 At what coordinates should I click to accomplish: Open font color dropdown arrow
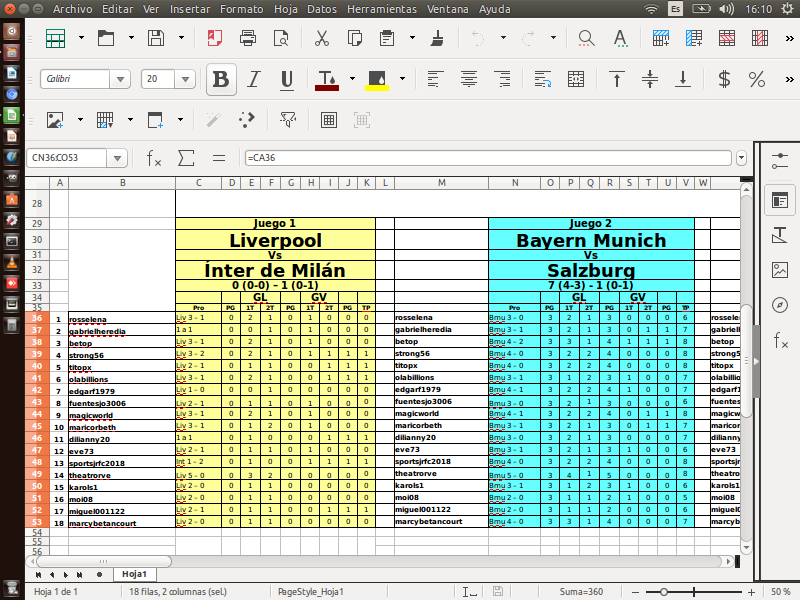pyautogui.click(x=352, y=79)
